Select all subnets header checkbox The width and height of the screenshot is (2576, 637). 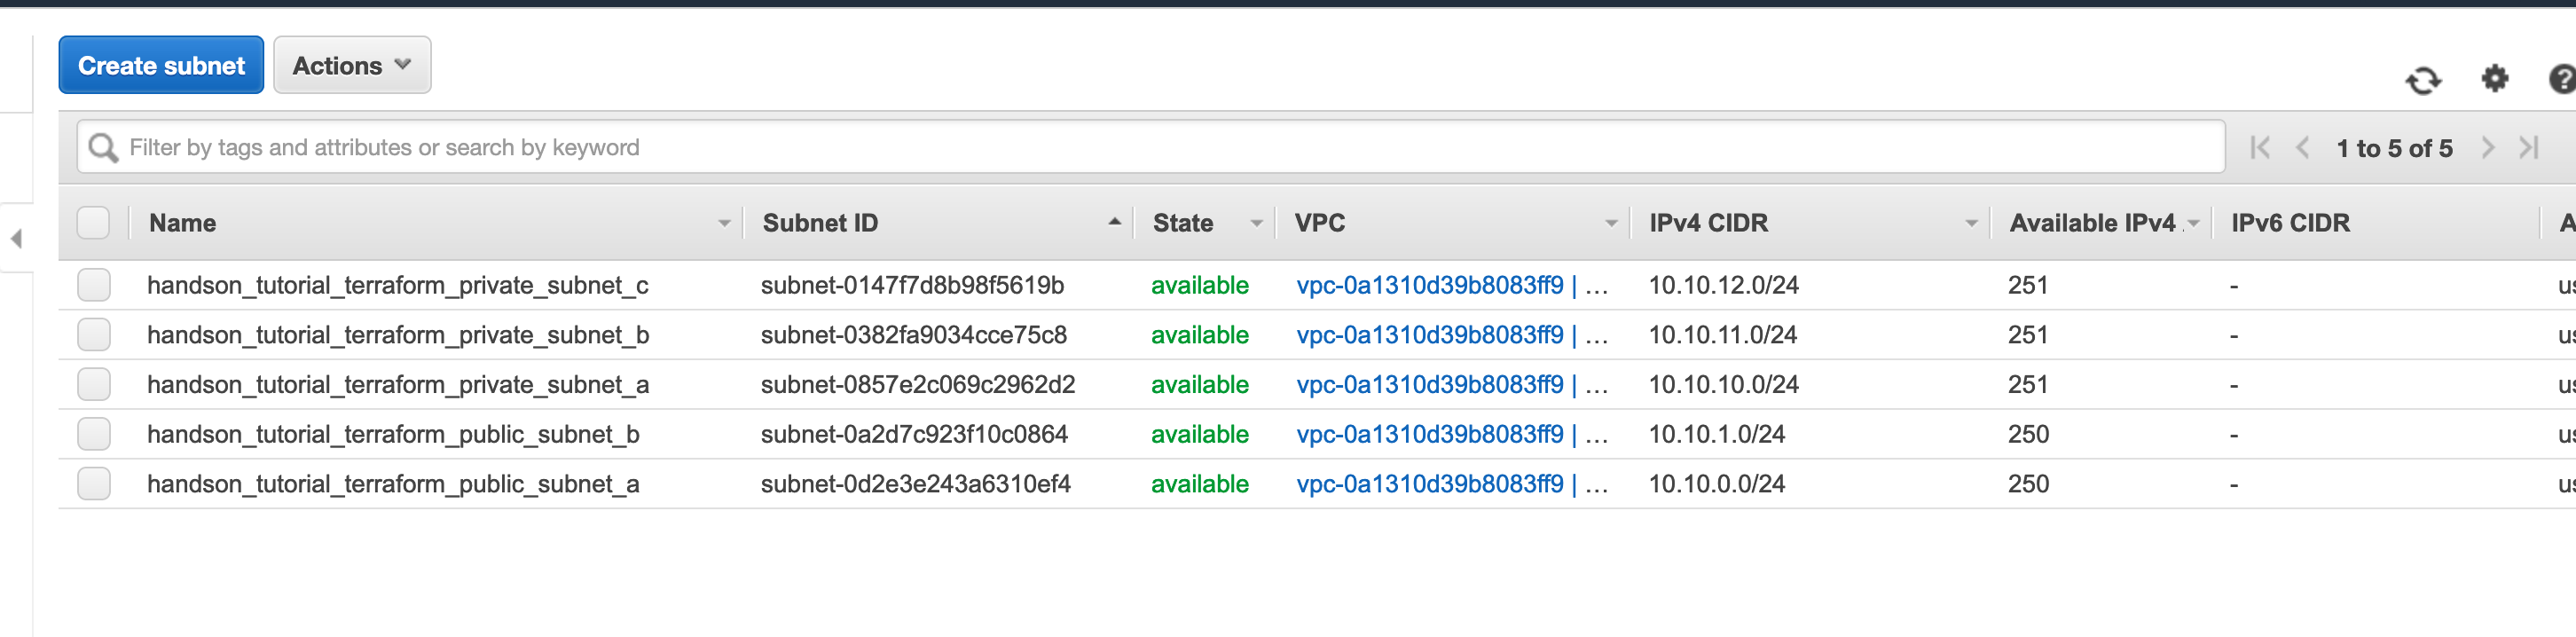point(93,223)
